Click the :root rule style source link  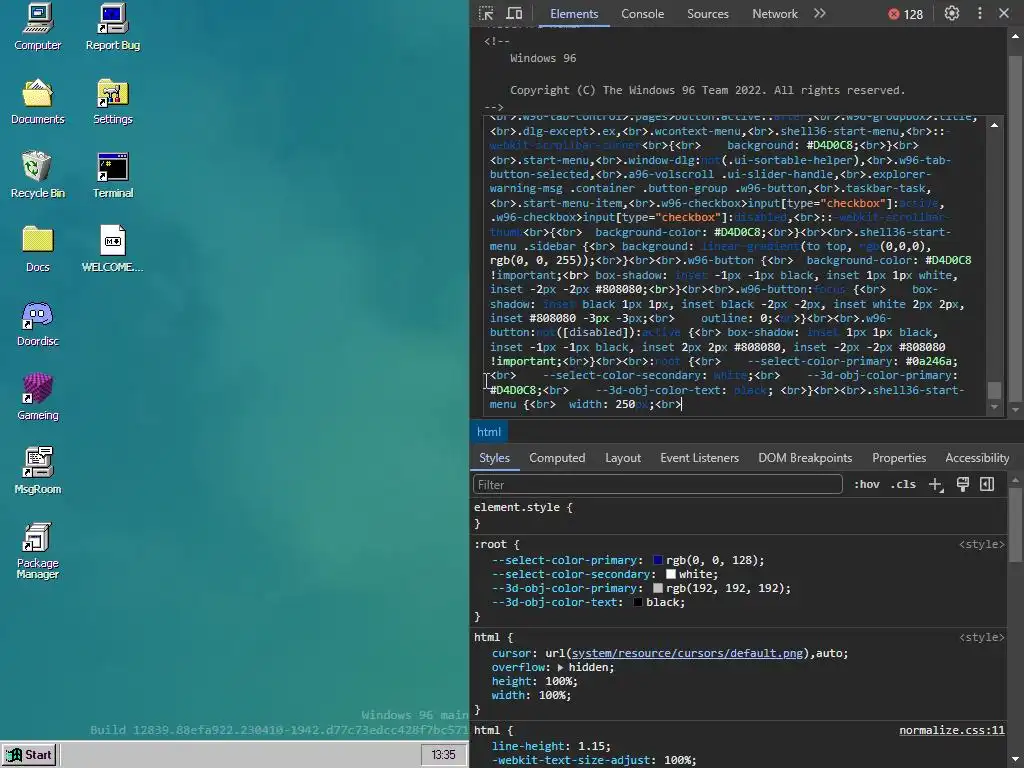(982, 544)
